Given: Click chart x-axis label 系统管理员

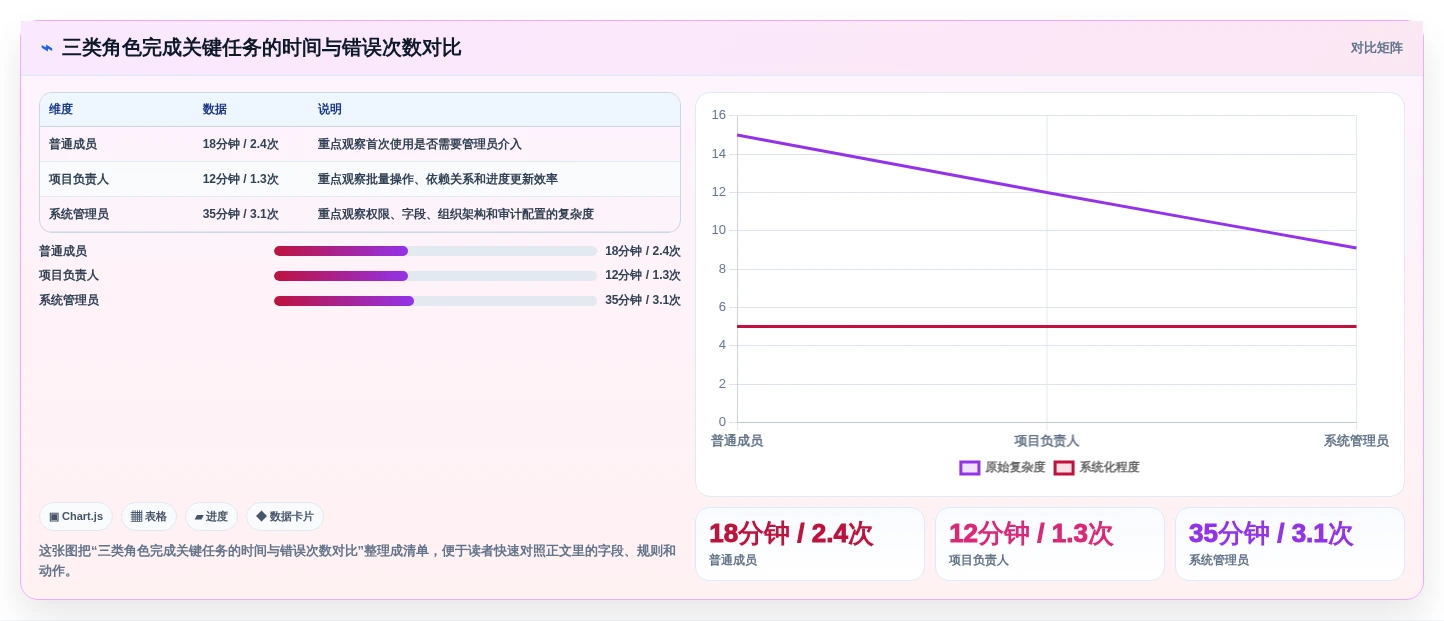Looking at the screenshot, I should click(x=1356, y=441).
